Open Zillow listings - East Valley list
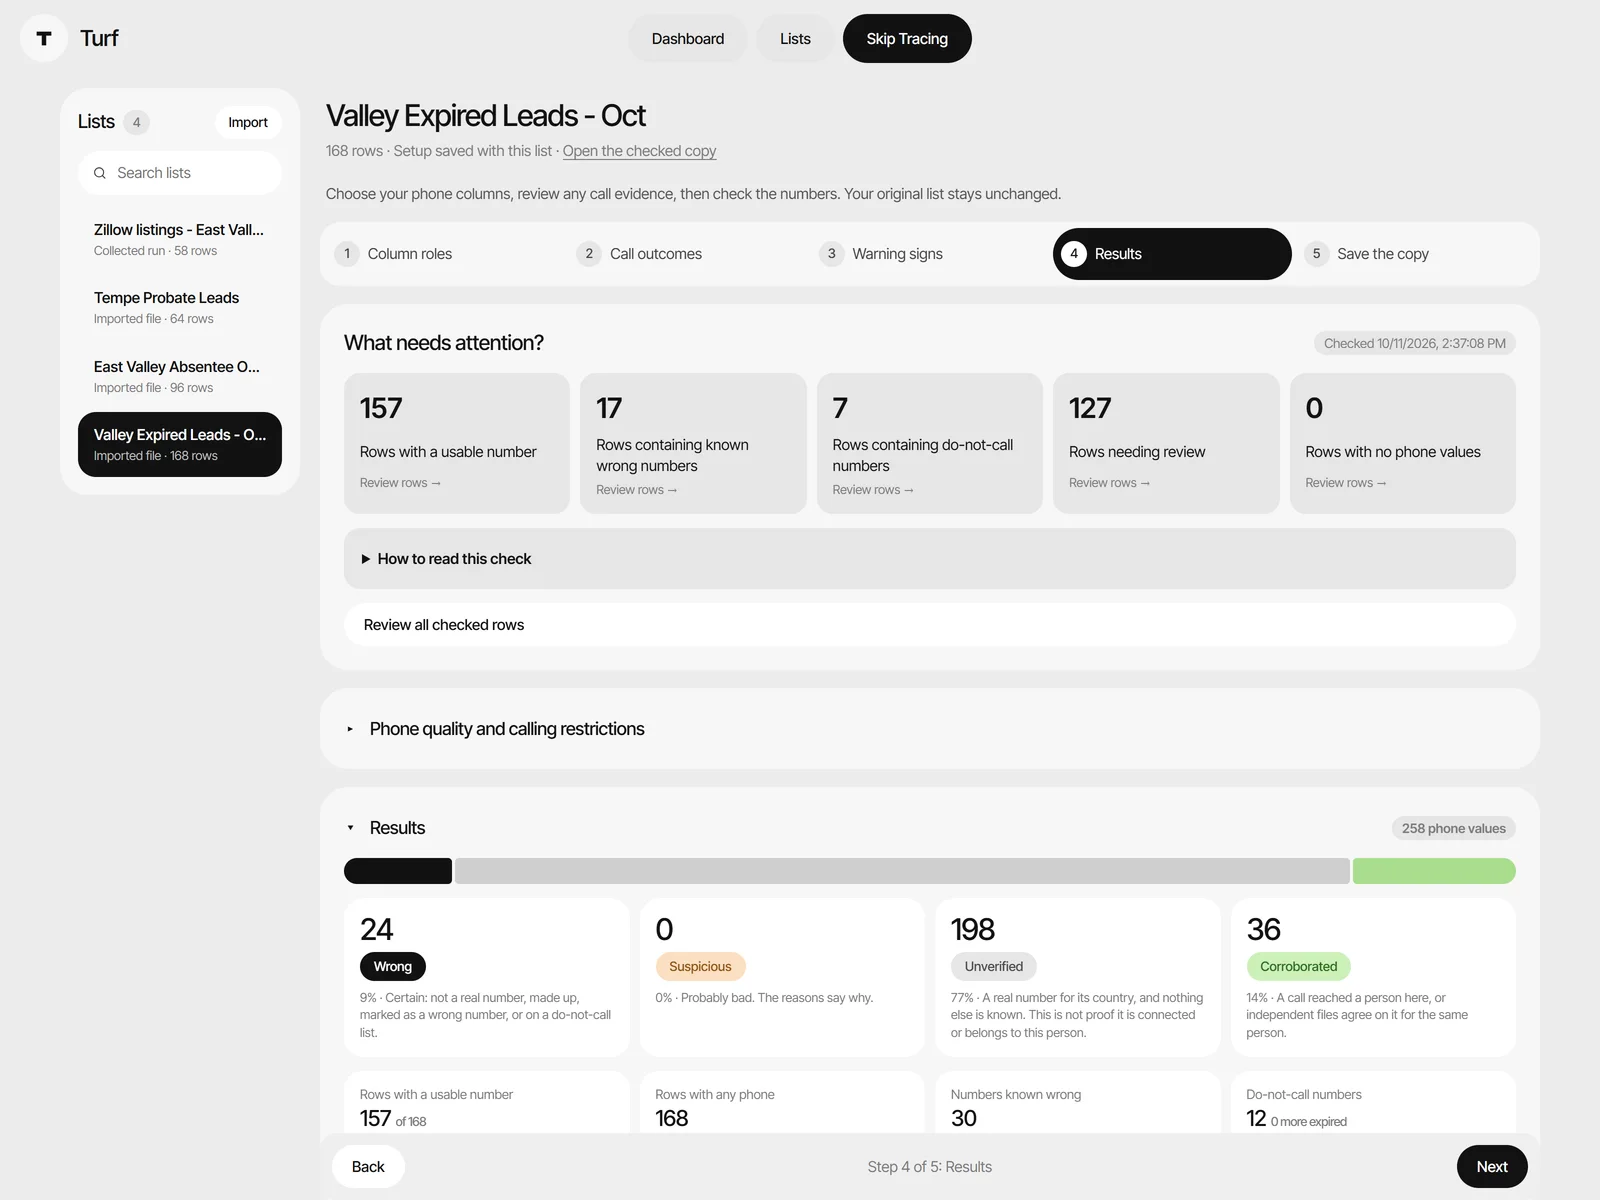The image size is (1600, 1200). pos(180,239)
